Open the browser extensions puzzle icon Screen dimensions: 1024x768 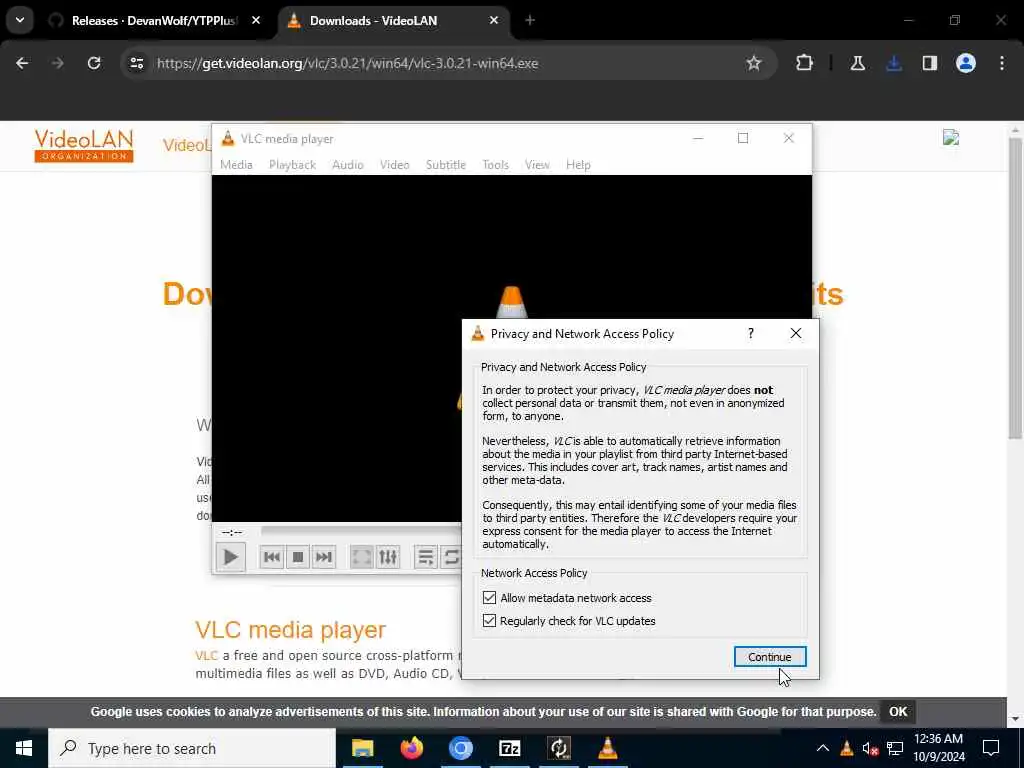(x=805, y=63)
